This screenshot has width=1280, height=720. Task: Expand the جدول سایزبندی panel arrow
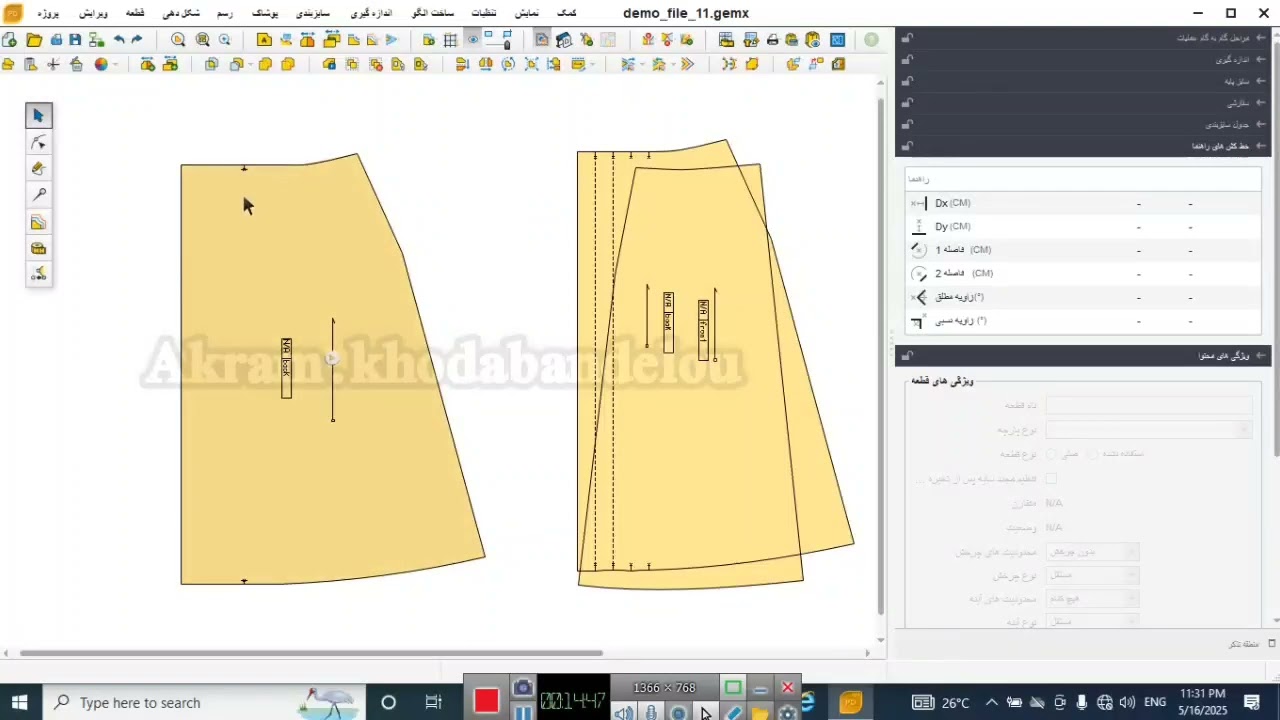tap(1261, 125)
